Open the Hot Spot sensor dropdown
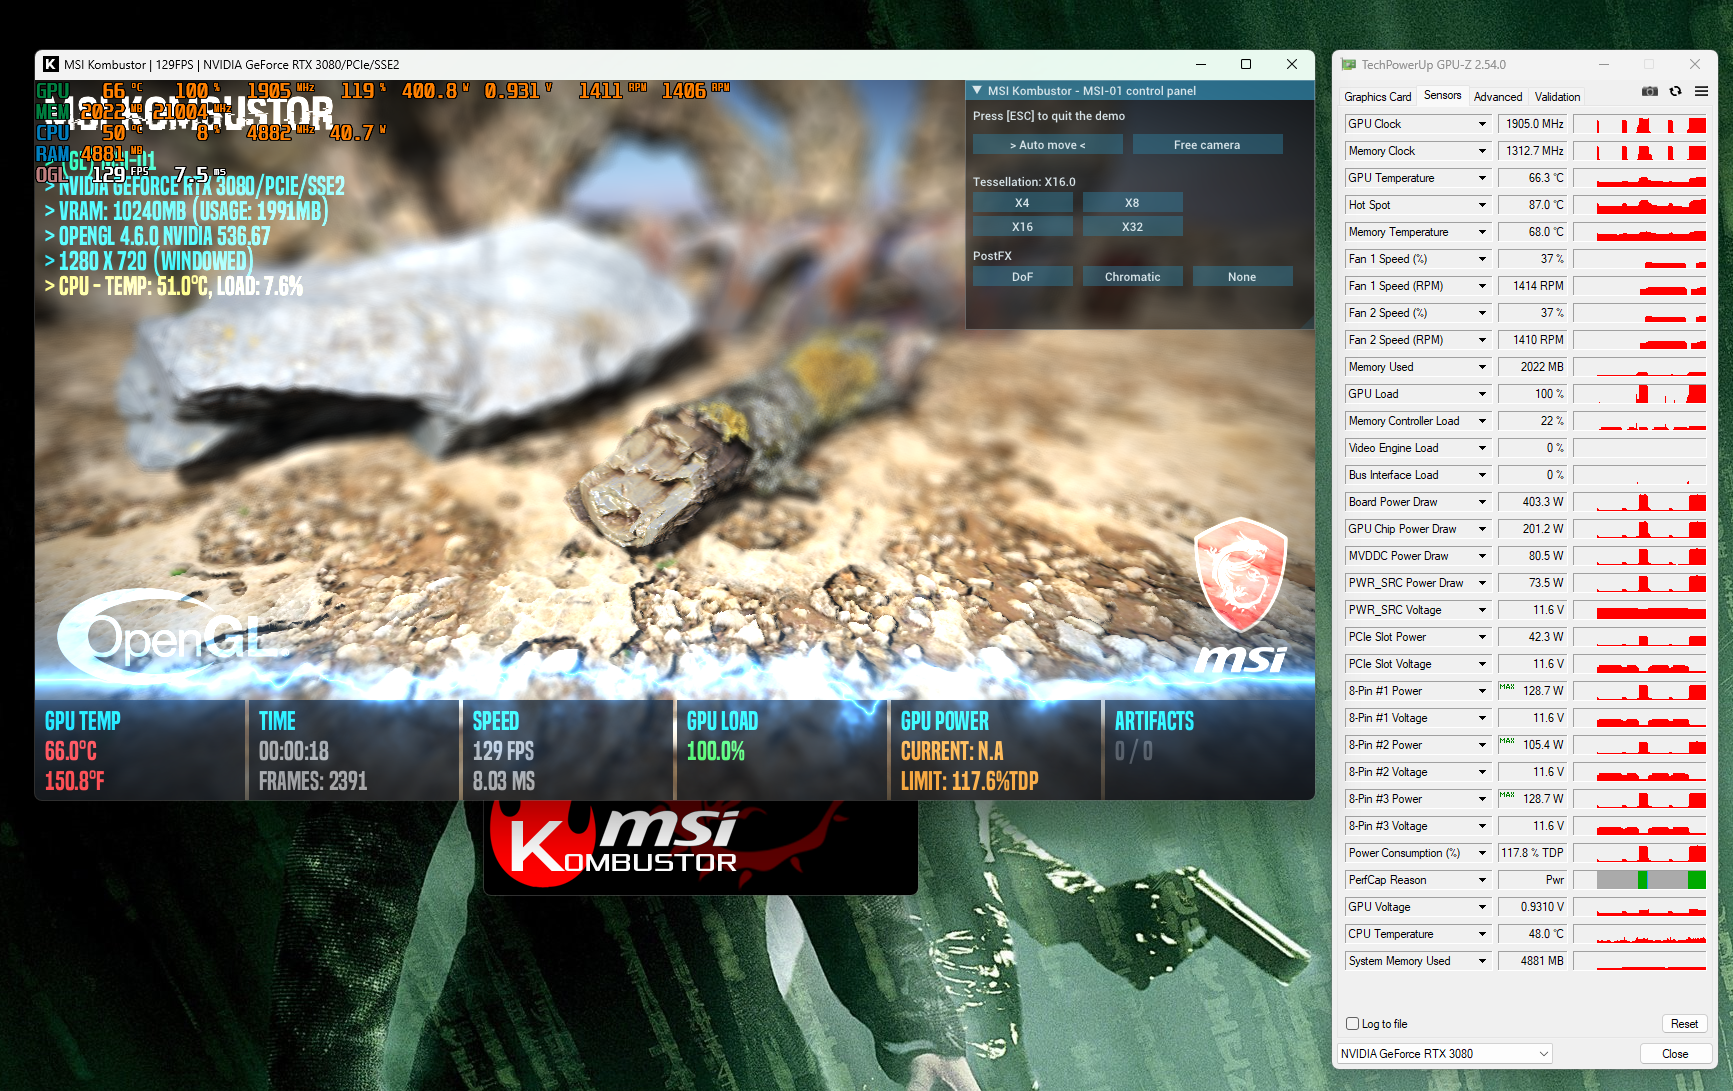Screen dimensions: 1733x1091 1482,205
